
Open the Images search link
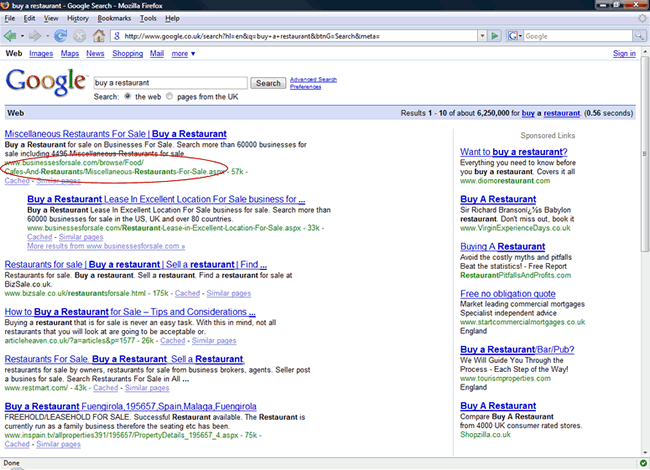pyautogui.click(x=41, y=53)
